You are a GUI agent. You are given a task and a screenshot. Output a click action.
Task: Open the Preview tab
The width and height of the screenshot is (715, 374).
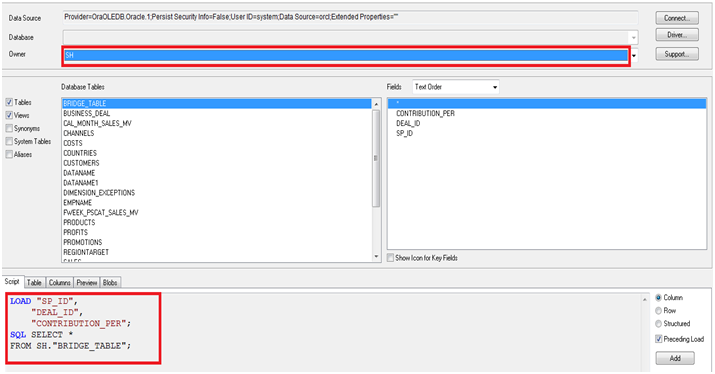pyautogui.click(x=87, y=283)
